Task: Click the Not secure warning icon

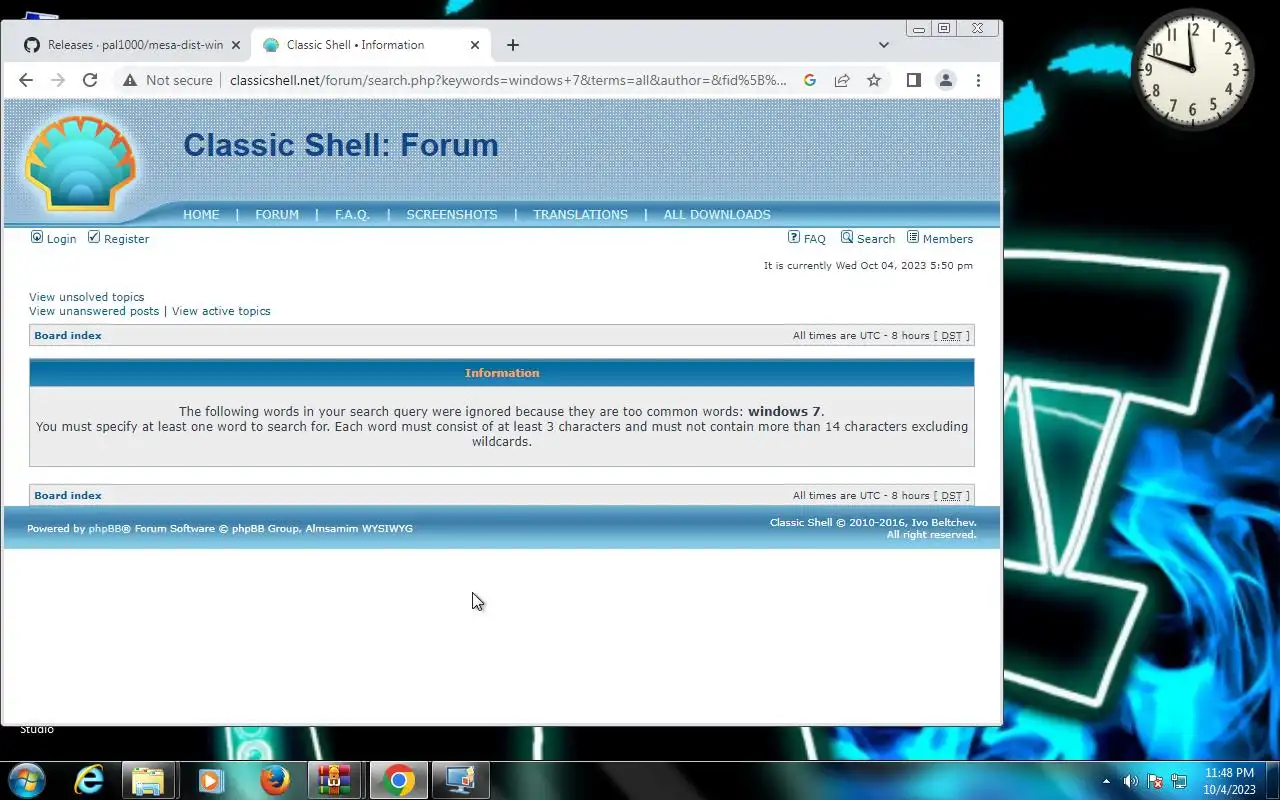Action: coord(130,80)
